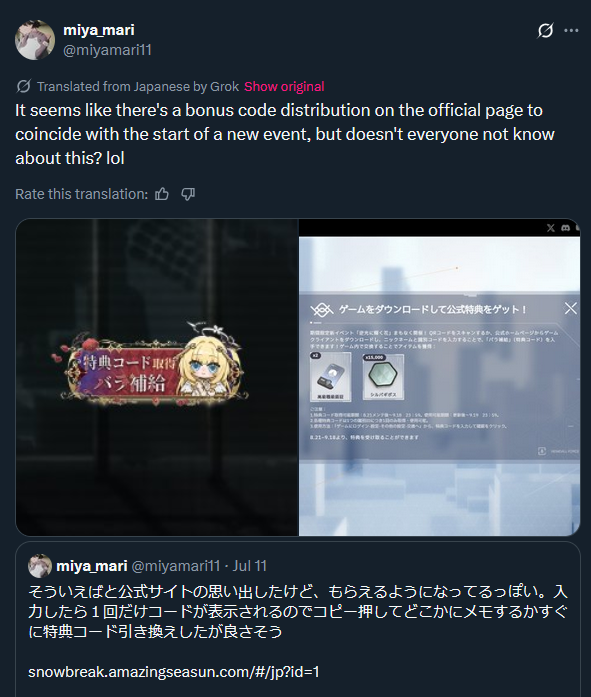Close the game download reward popup
Screen dimensions: 591x697
[x=571, y=308]
